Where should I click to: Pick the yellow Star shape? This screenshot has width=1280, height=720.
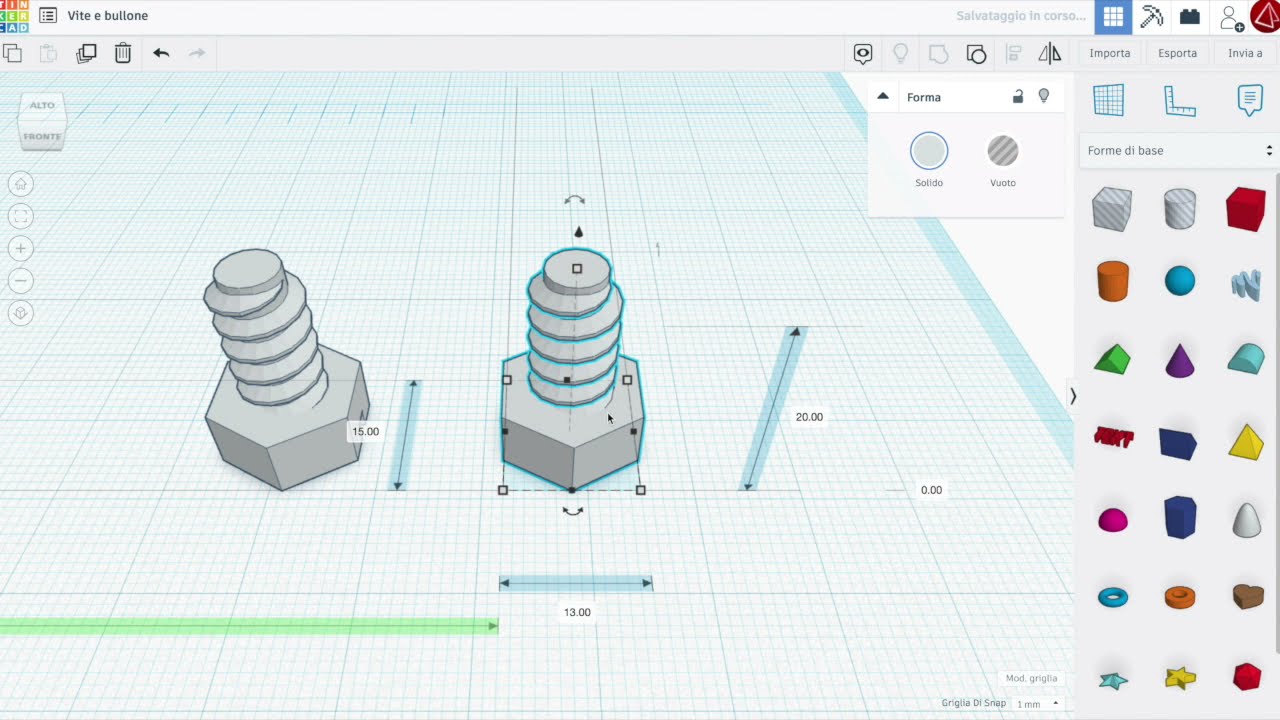point(1180,678)
